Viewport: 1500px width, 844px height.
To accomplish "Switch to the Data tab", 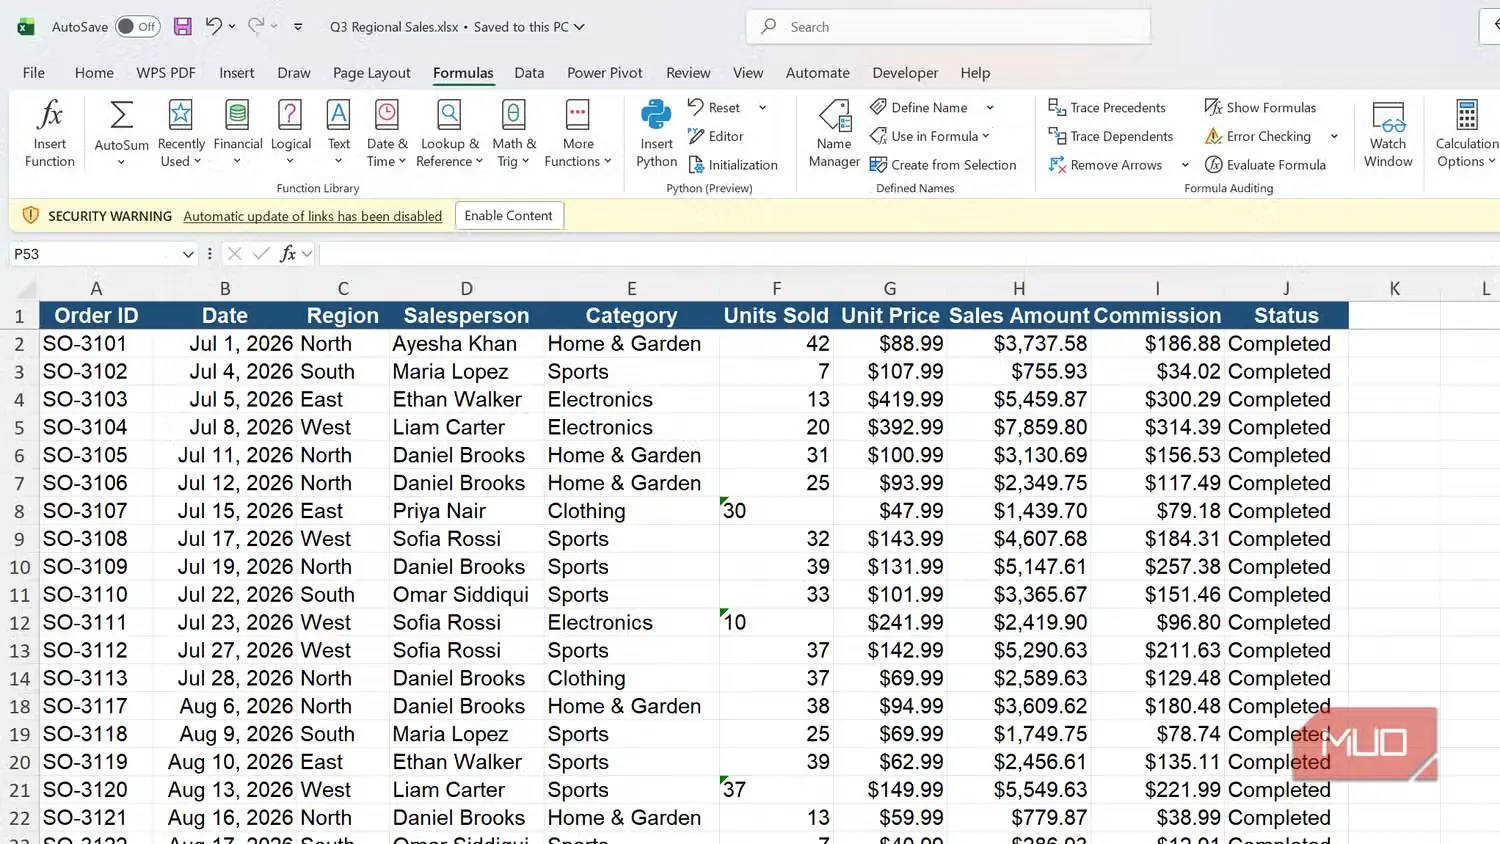I will 529,73.
